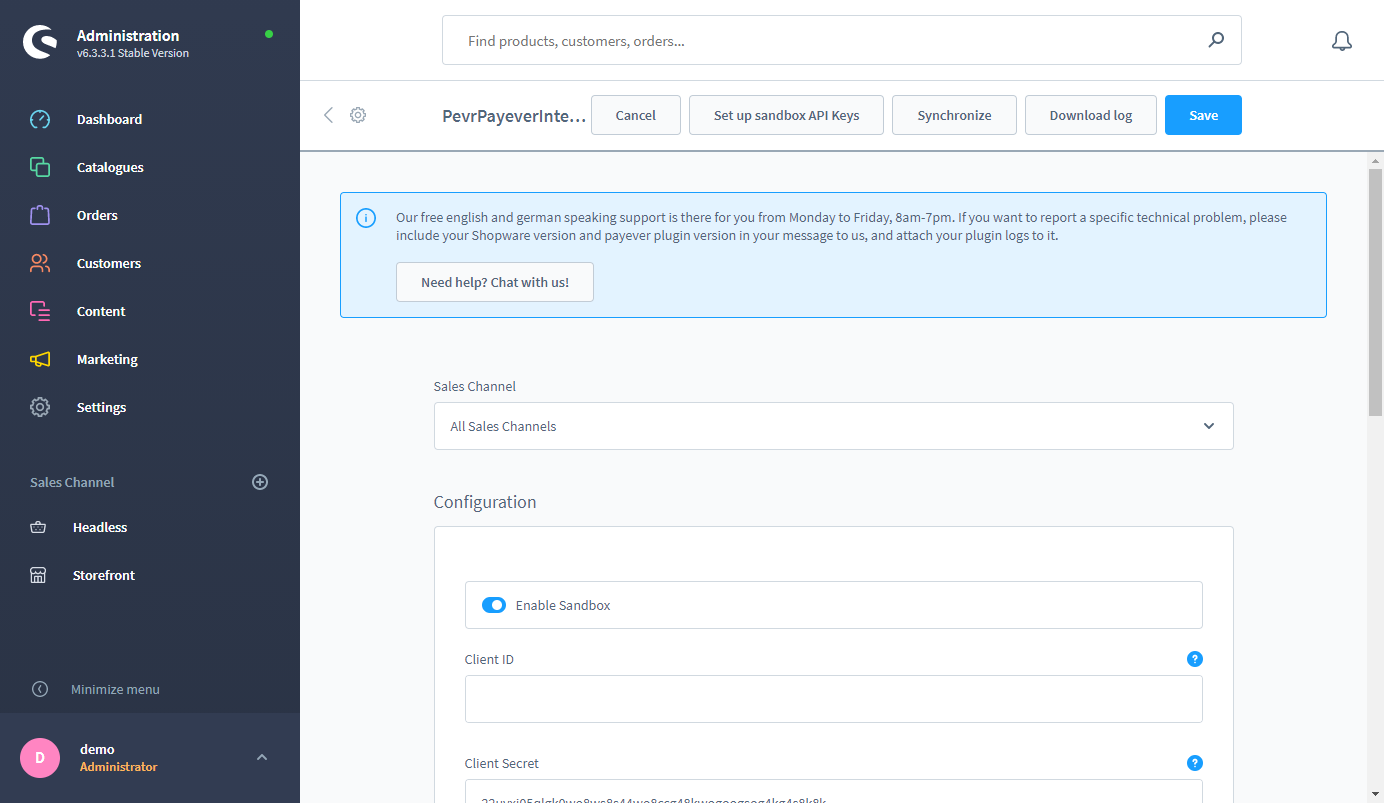Click the Customers people icon
The height and width of the screenshot is (803, 1384).
(40, 263)
